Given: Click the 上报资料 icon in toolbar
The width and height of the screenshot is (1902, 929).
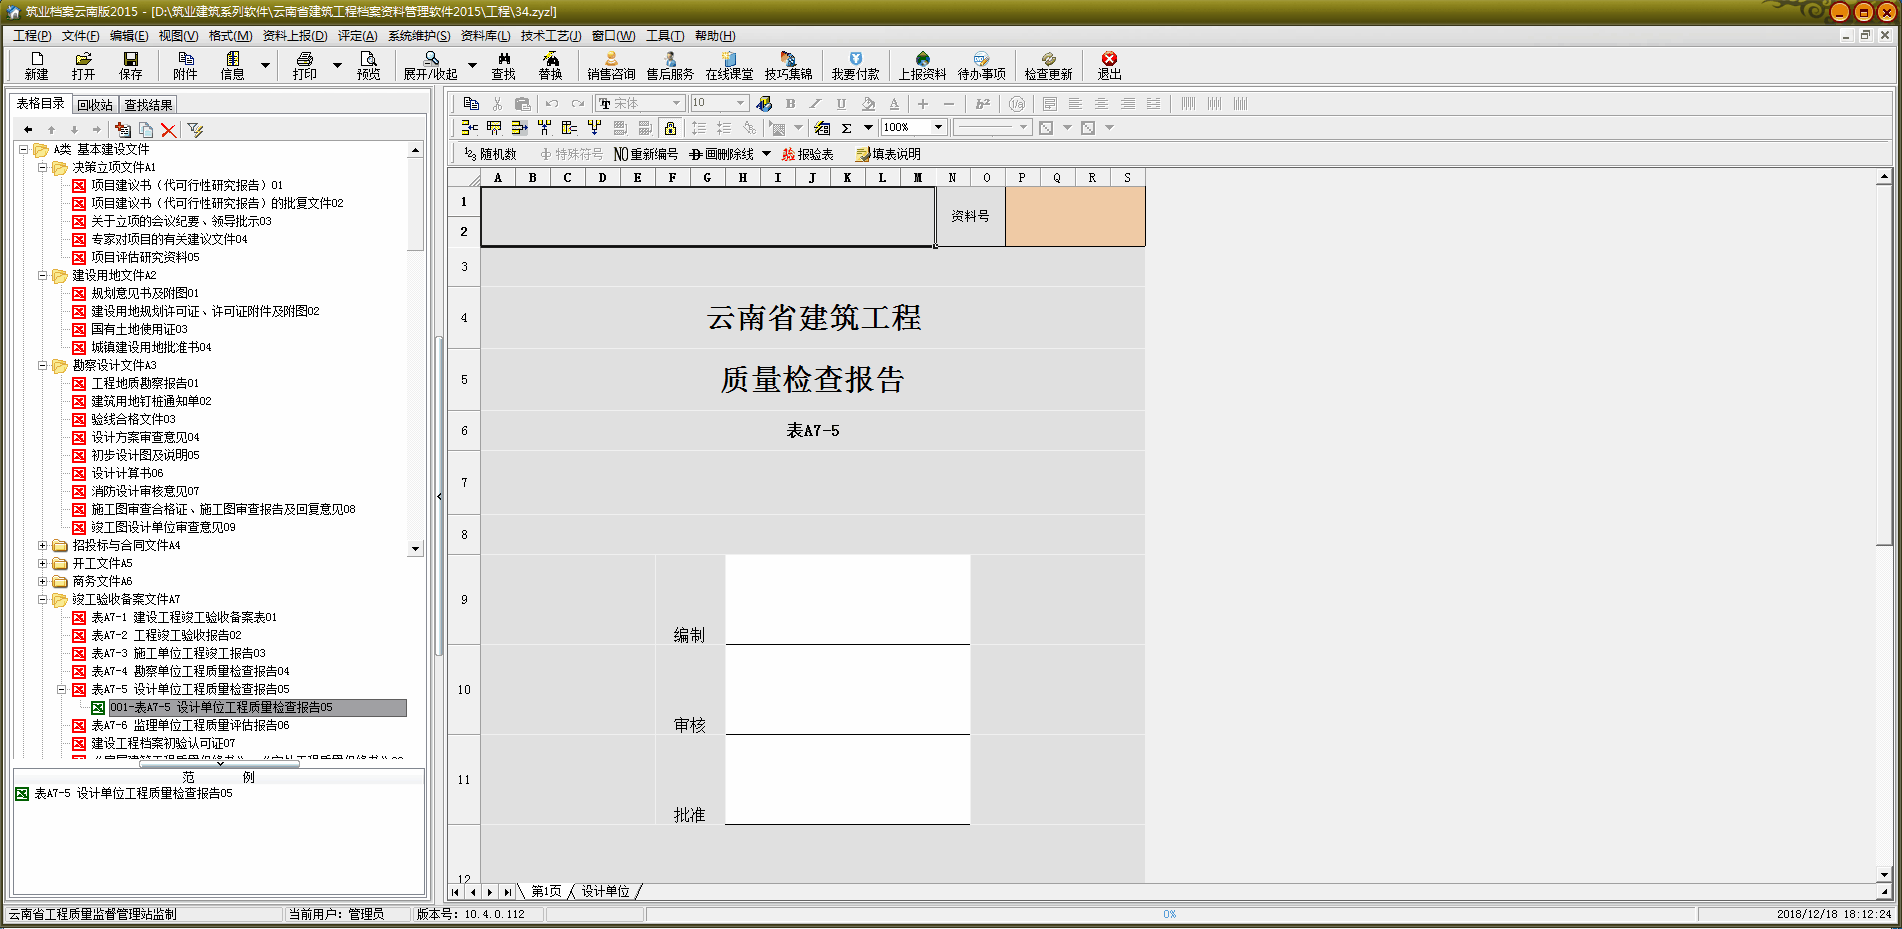Looking at the screenshot, I should [921, 65].
